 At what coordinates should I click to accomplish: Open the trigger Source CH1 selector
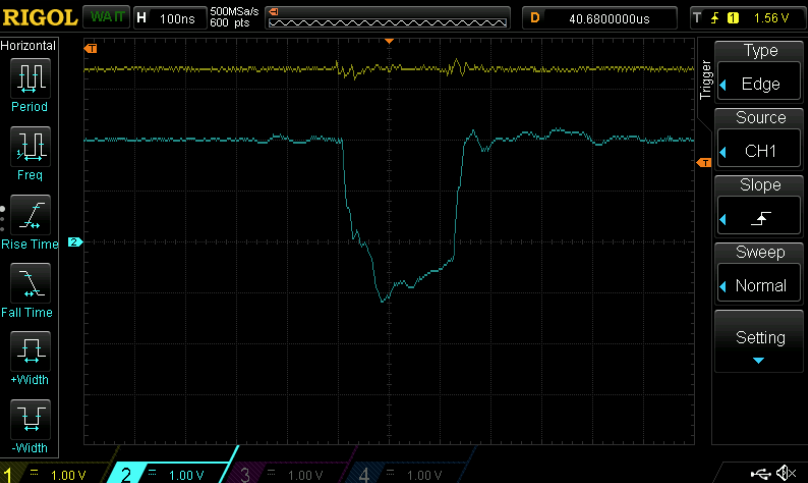pyautogui.click(x=759, y=138)
